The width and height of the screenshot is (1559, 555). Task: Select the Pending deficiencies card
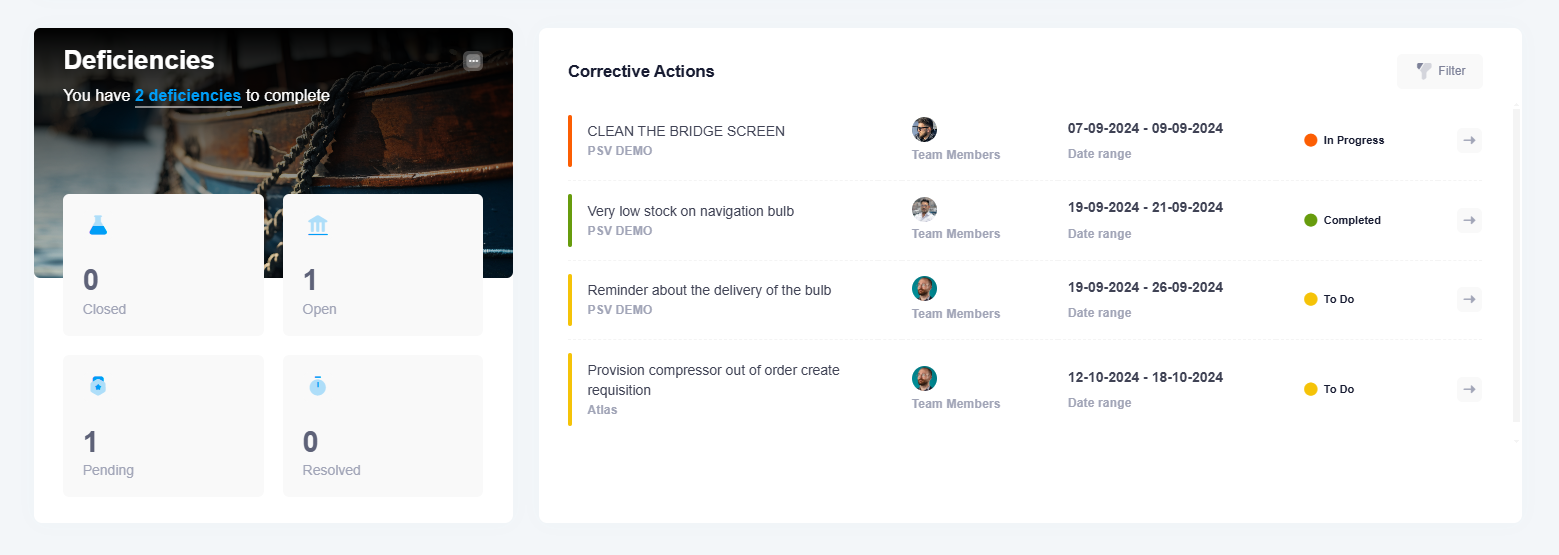163,426
